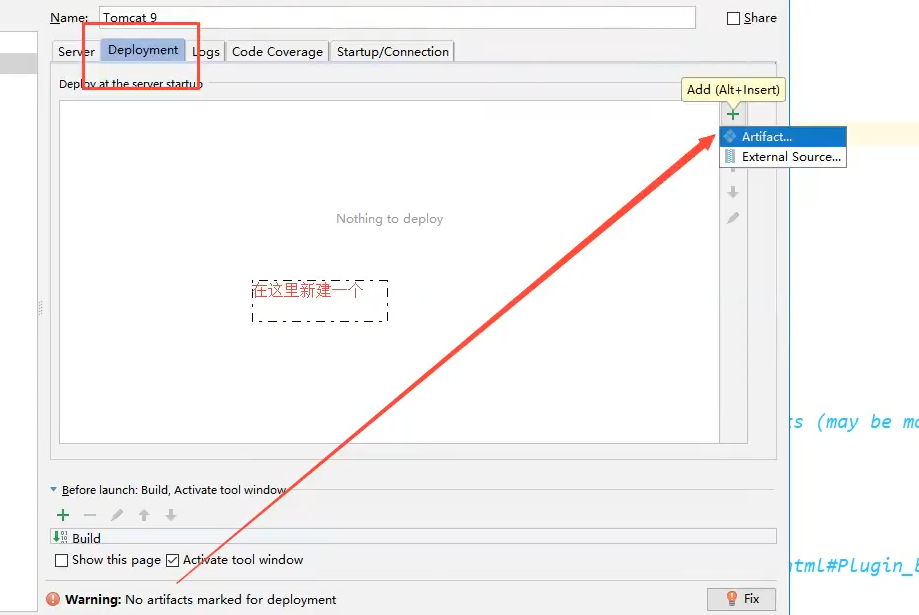
Task: Click the External Source icon in popup
Action: 730,157
